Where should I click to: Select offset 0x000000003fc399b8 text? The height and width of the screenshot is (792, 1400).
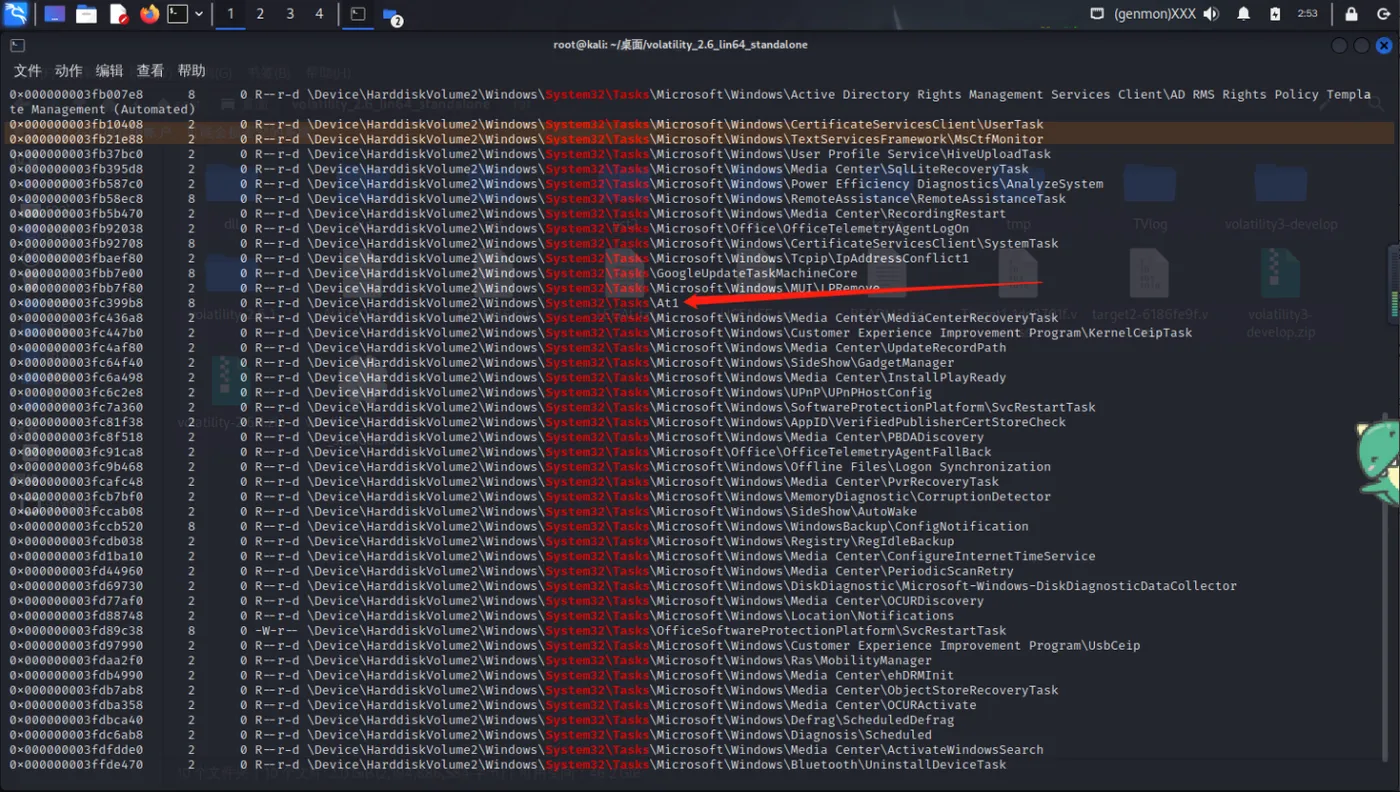77,303
